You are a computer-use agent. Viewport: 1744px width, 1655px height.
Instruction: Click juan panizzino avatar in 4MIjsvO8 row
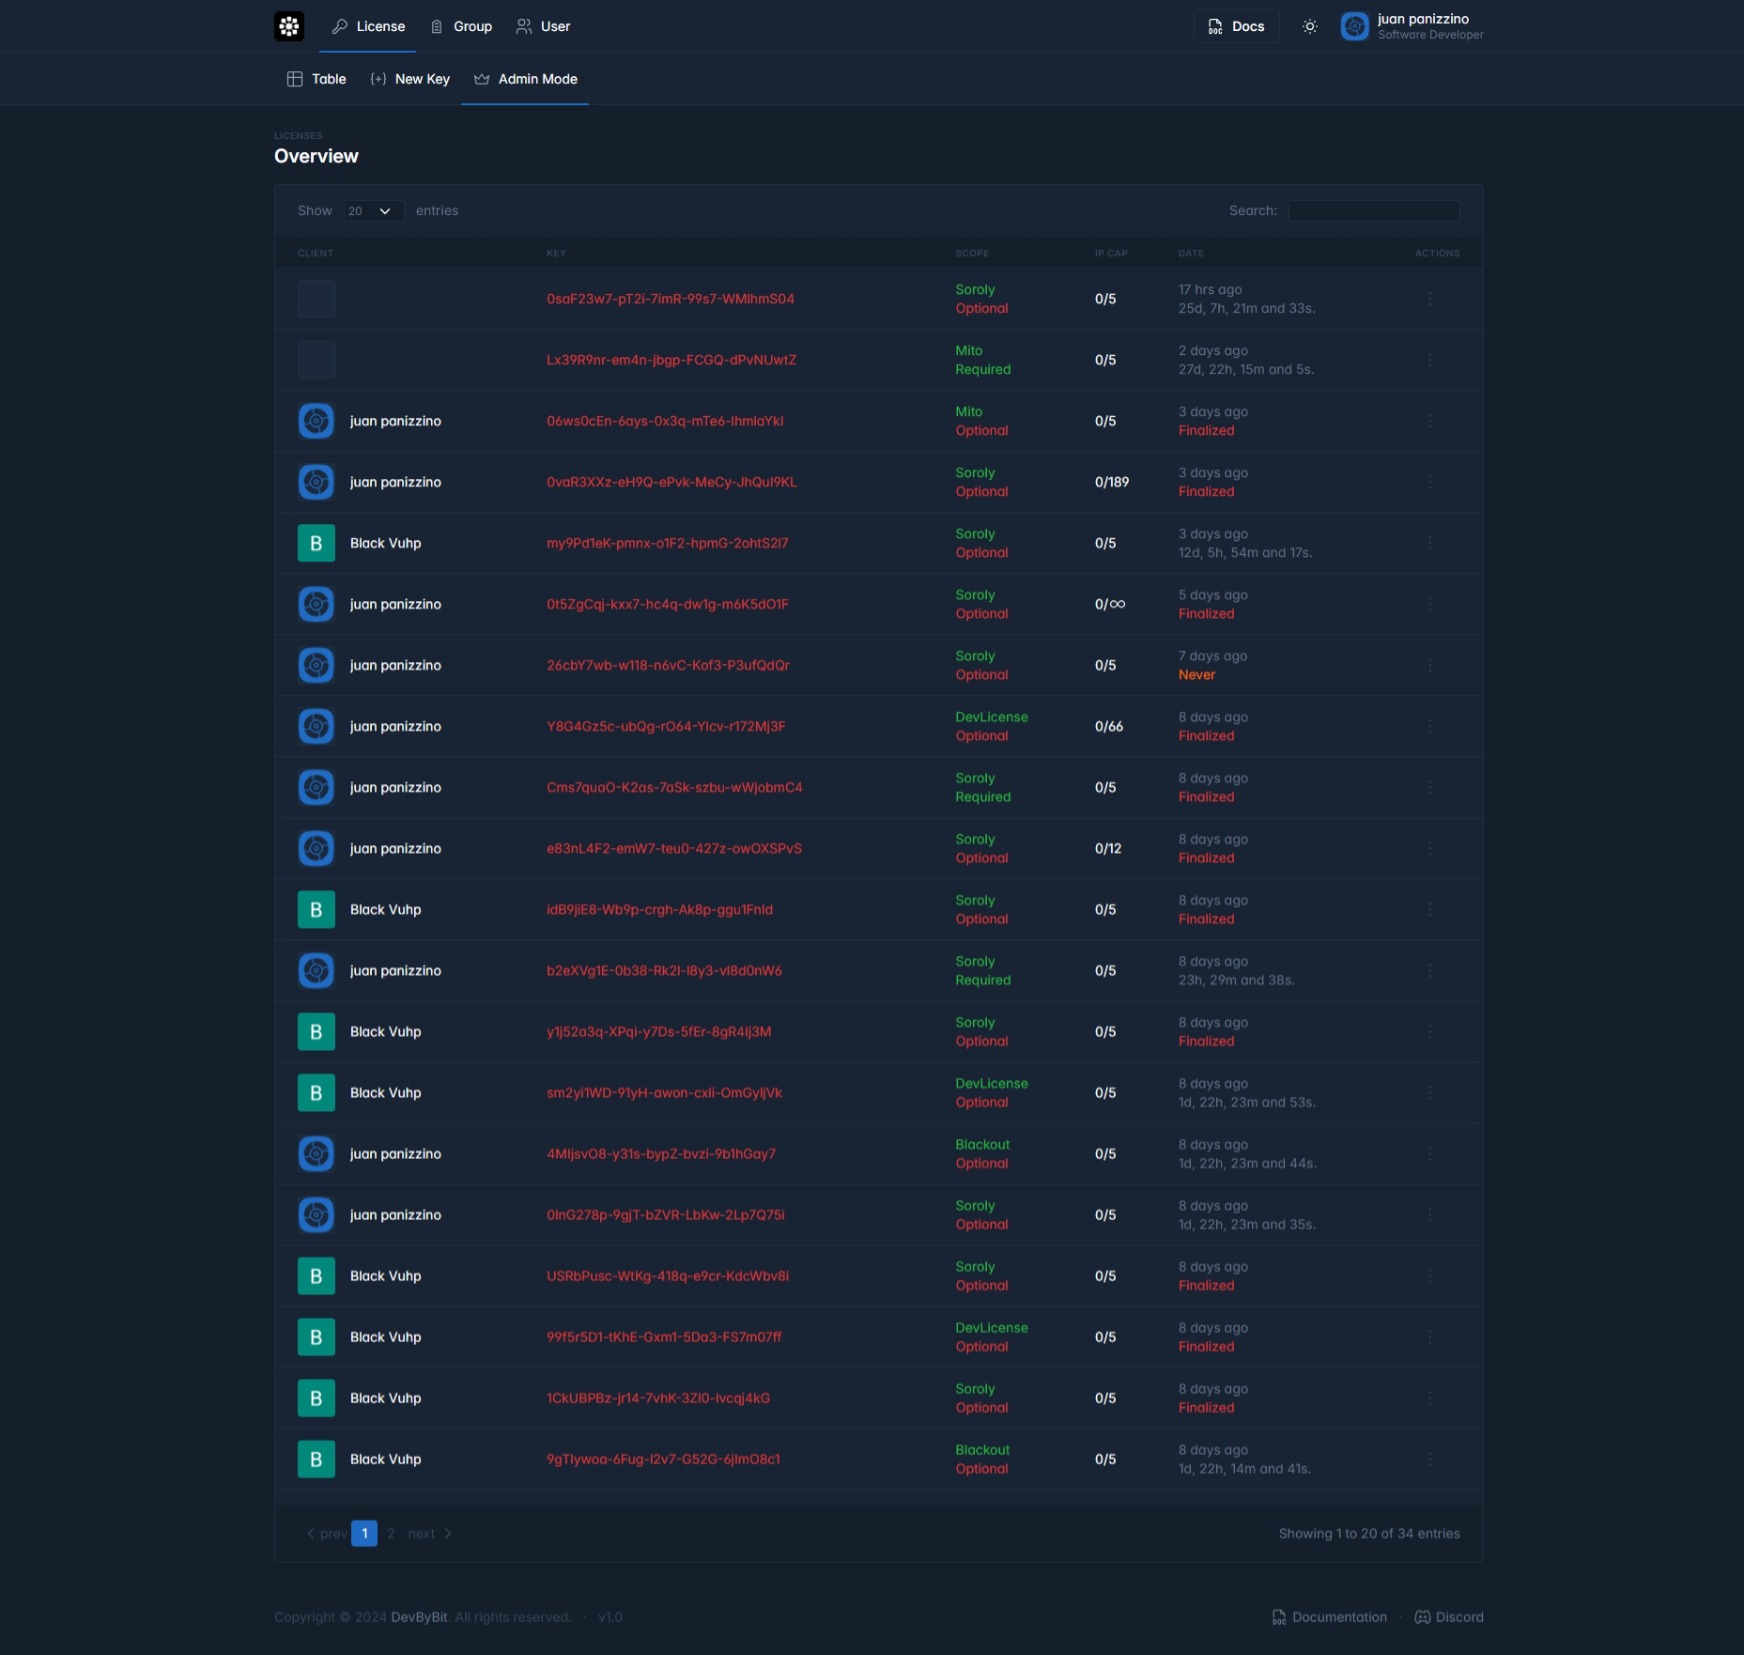(316, 1153)
